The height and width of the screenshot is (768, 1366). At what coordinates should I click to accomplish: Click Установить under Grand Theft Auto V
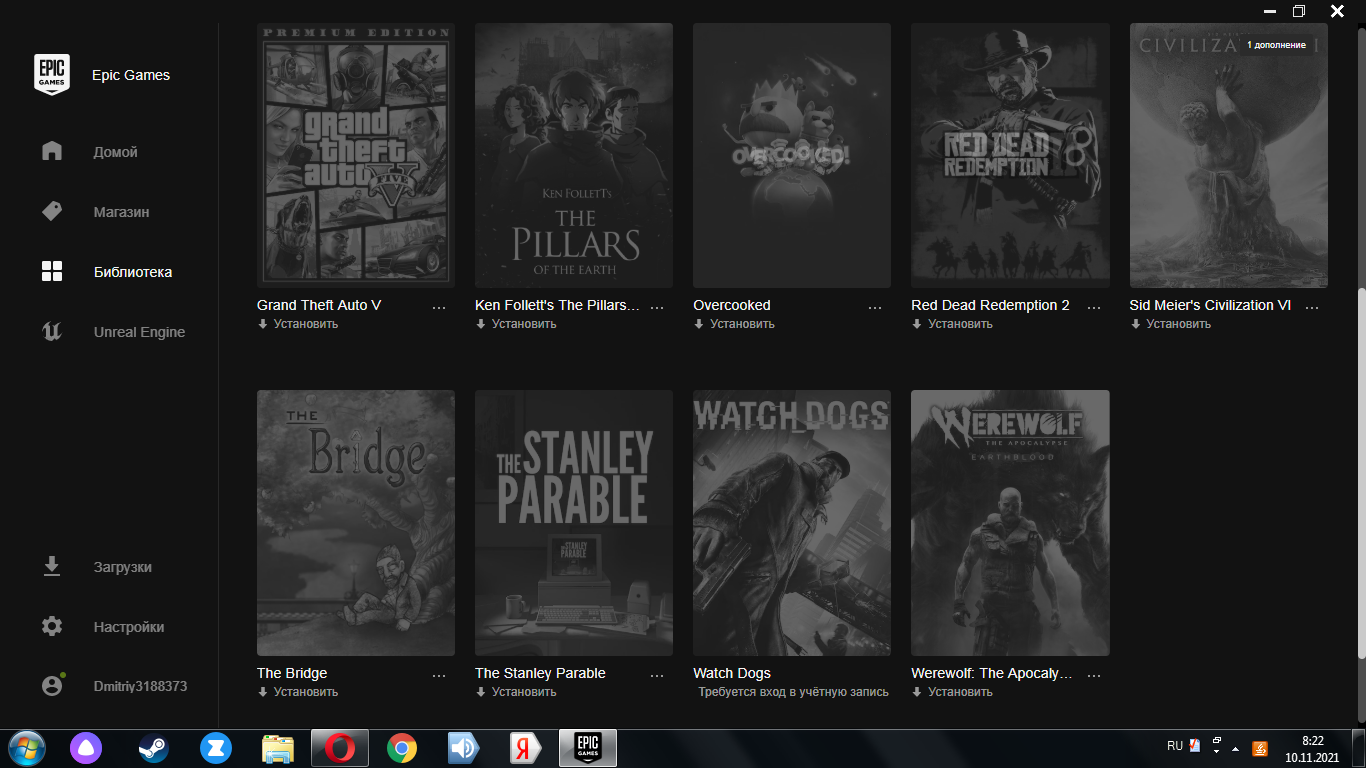click(298, 324)
